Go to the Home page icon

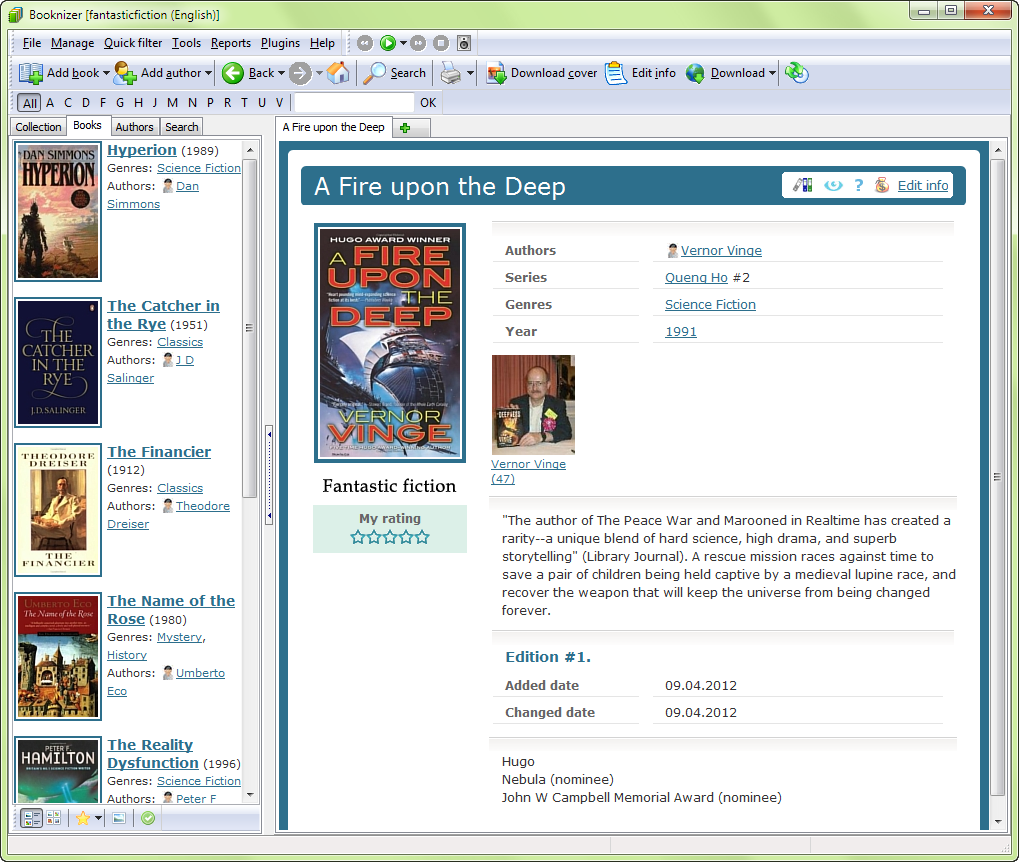click(x=338, y=73)
